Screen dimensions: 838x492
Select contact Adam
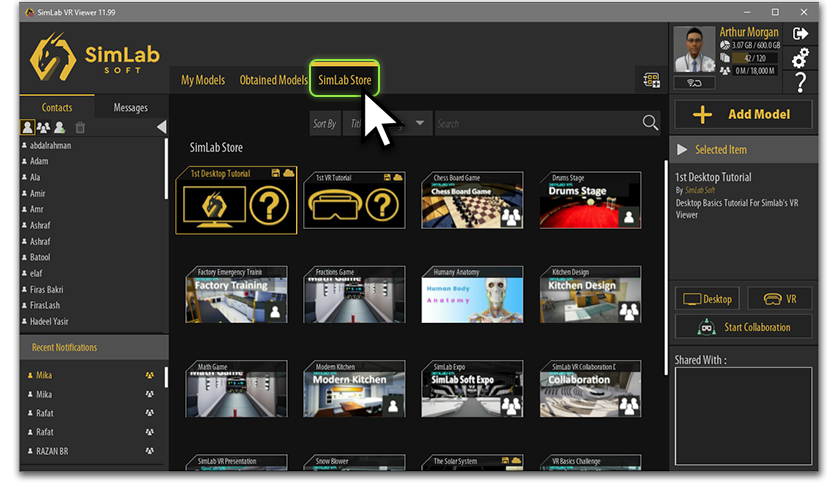coord(39,161)
